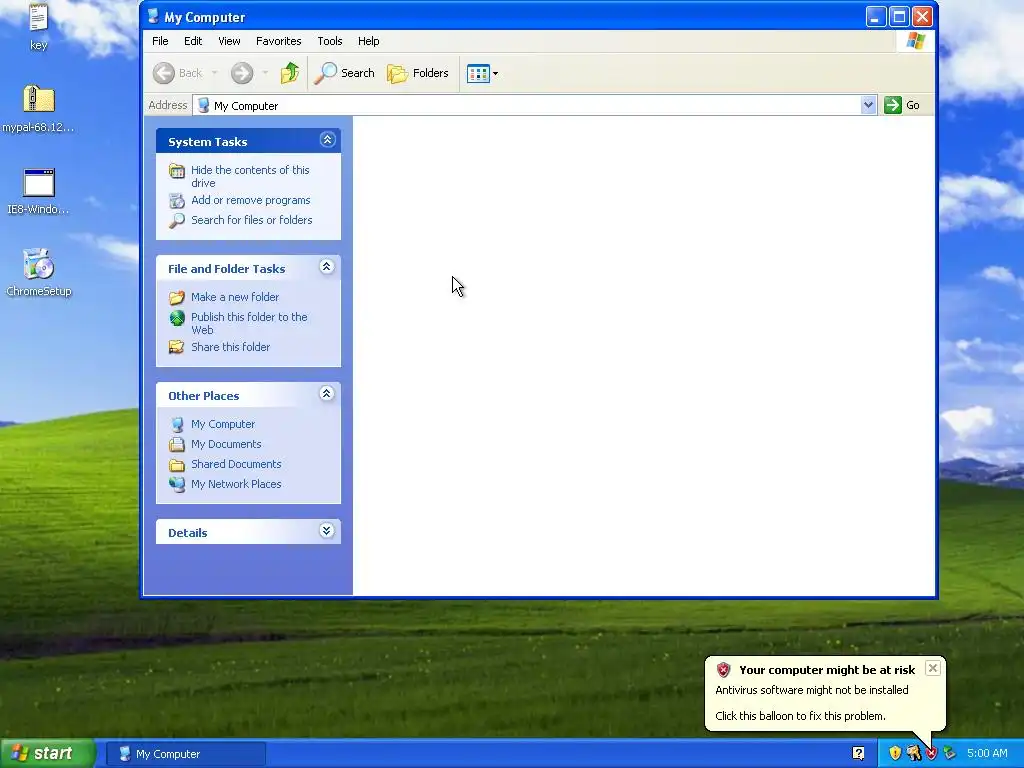Screen dimensions: 1024x768
Task: Click the Add or remove programs icon
Action: (x=177, y=200)
